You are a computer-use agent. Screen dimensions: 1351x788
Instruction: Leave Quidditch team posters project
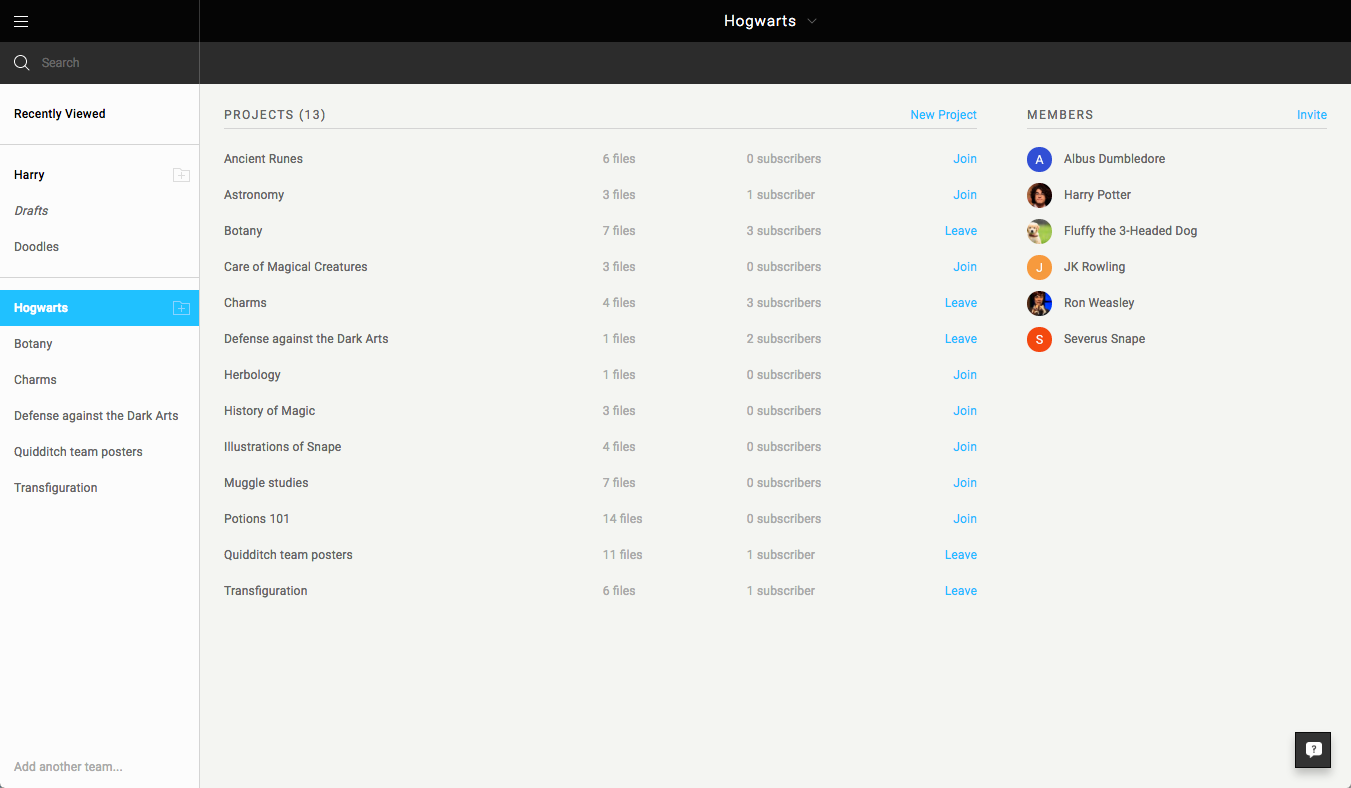click(961, 555)
